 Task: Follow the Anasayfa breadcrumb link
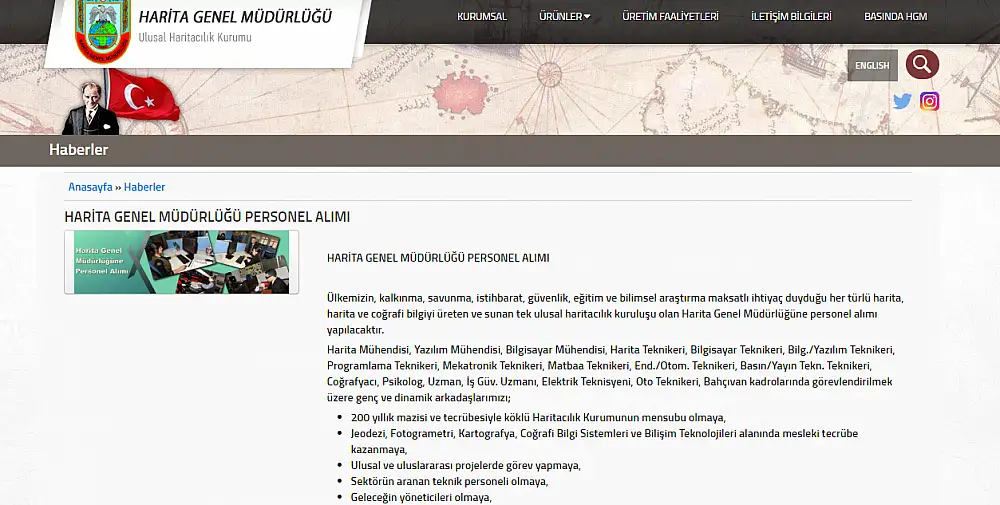coord(90,187)
